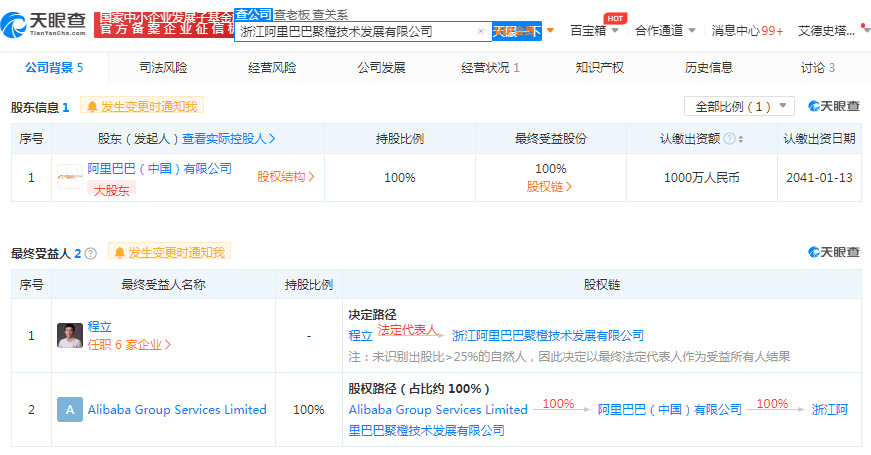The width and height of the screenshot is (871, 455).
Task: Click the 大股东 tag
Action: (111, 190)
